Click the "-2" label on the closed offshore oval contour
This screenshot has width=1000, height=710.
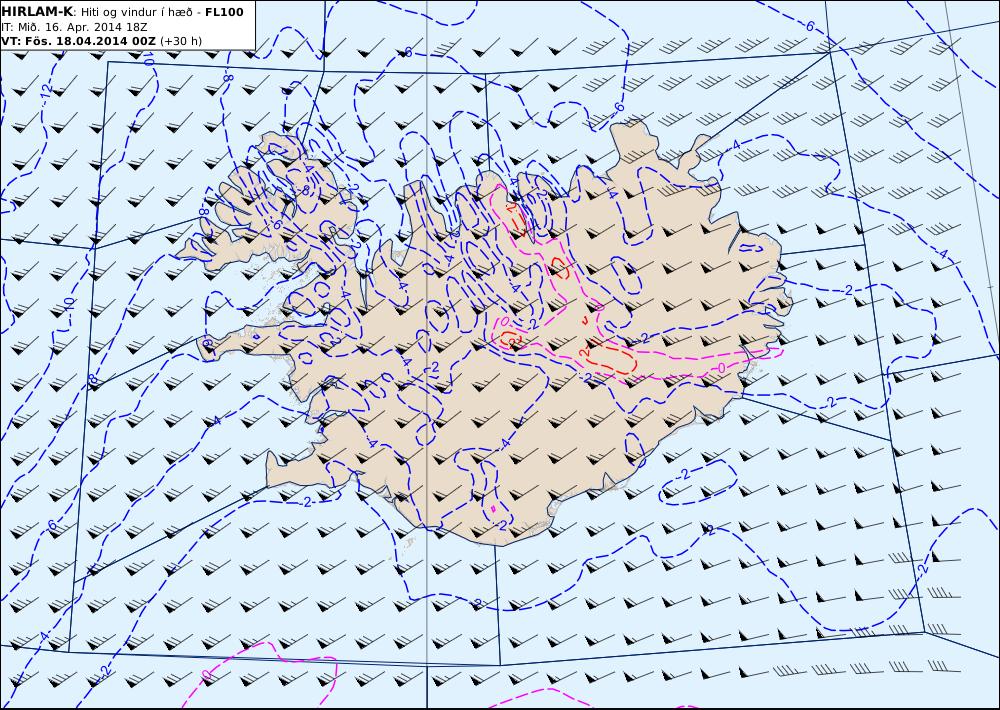click(x=683, y=474)
